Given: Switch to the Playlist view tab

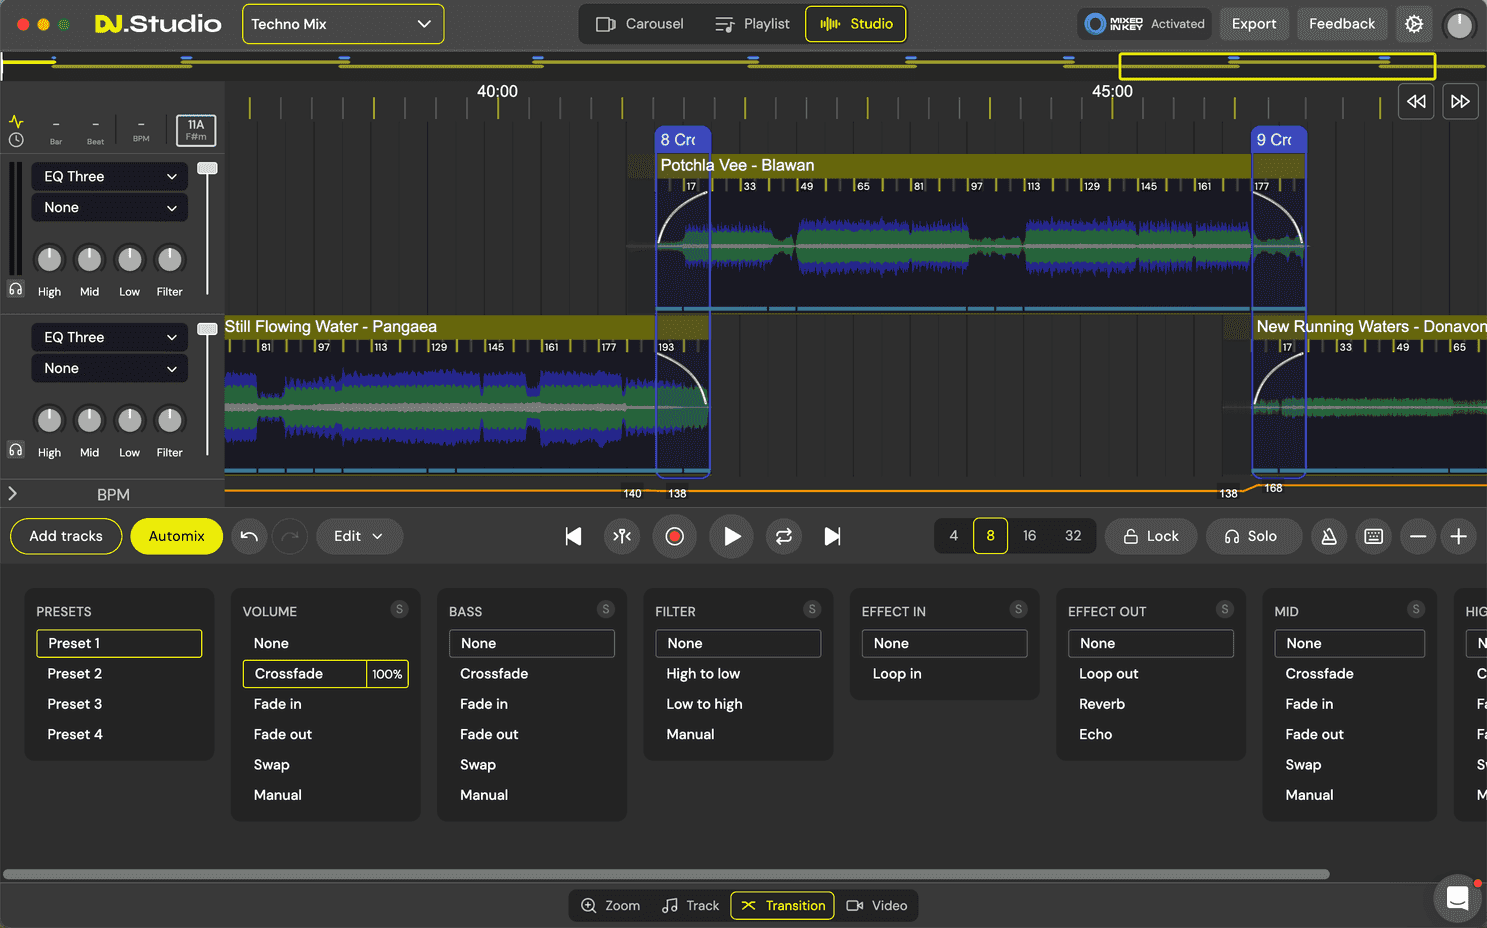Looking at the screenshot, I should (x=752, y=23).
